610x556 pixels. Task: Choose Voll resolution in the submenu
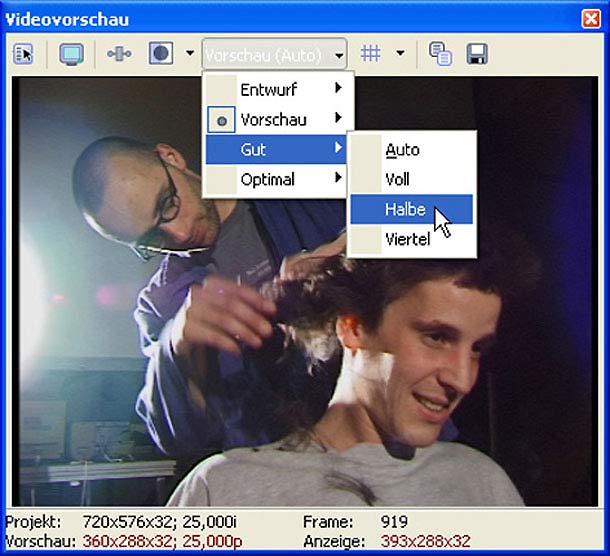coord(398,180)
